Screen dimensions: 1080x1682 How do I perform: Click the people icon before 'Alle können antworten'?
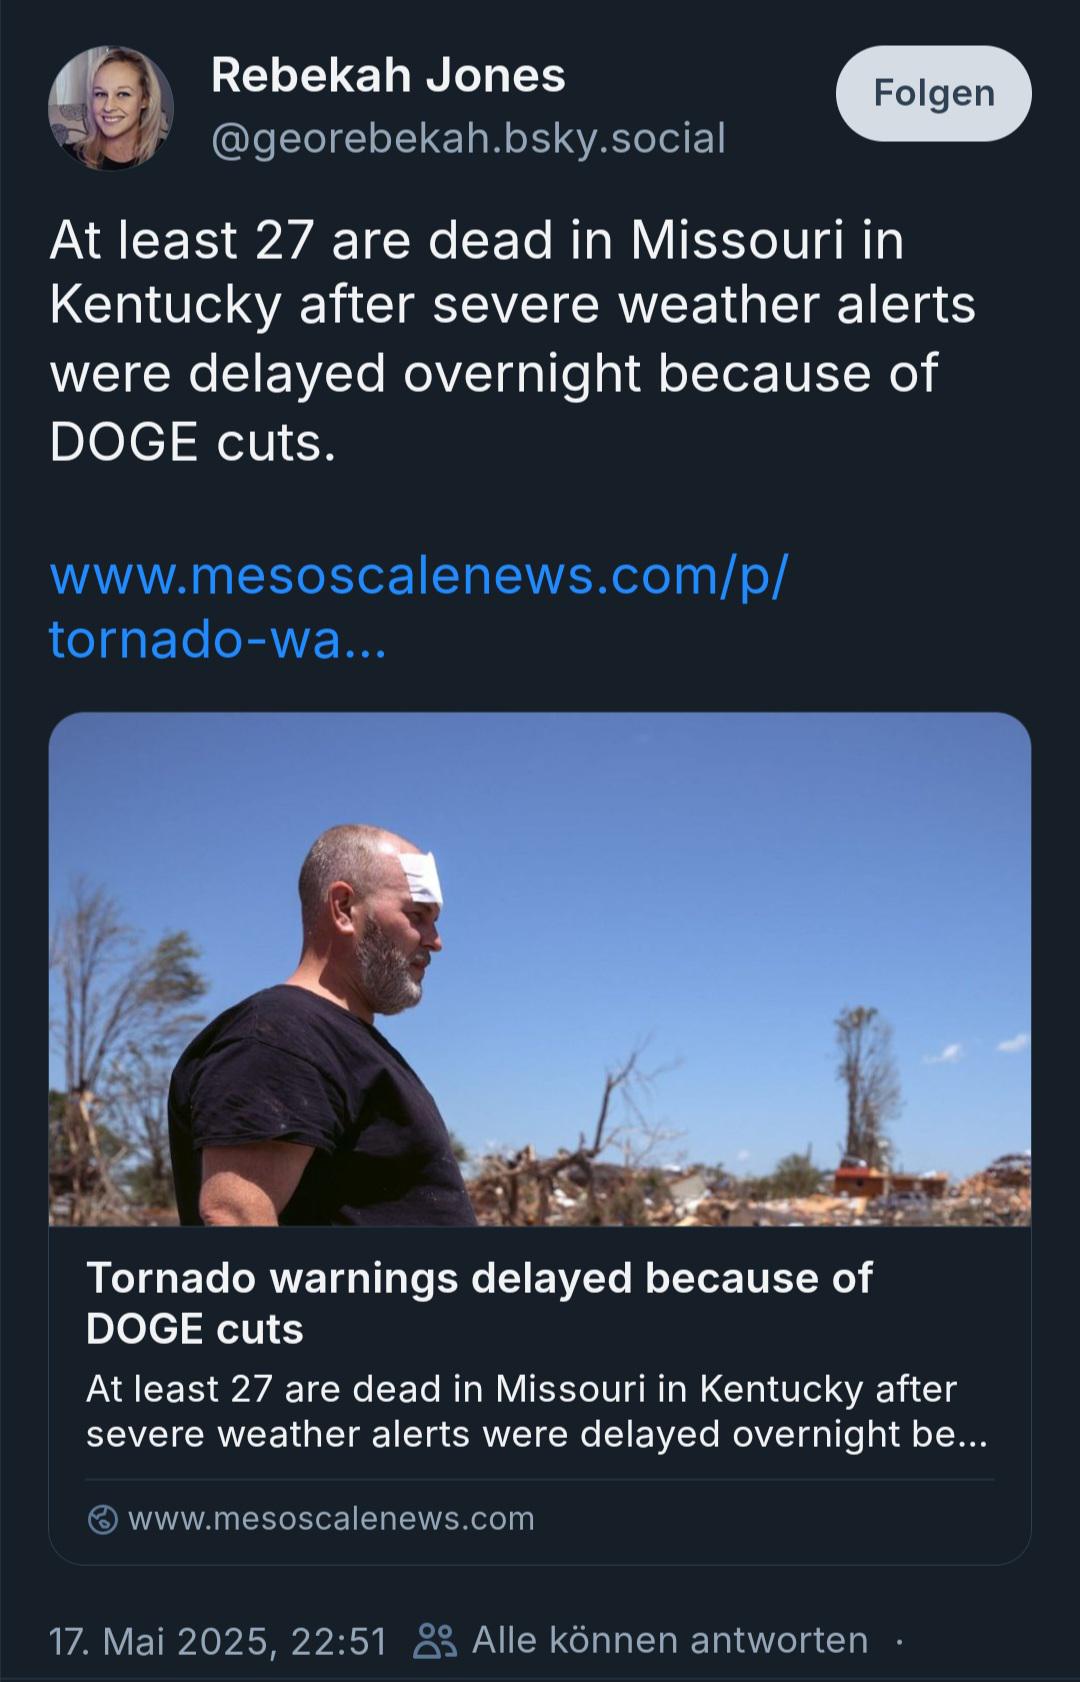point(435,1641)
